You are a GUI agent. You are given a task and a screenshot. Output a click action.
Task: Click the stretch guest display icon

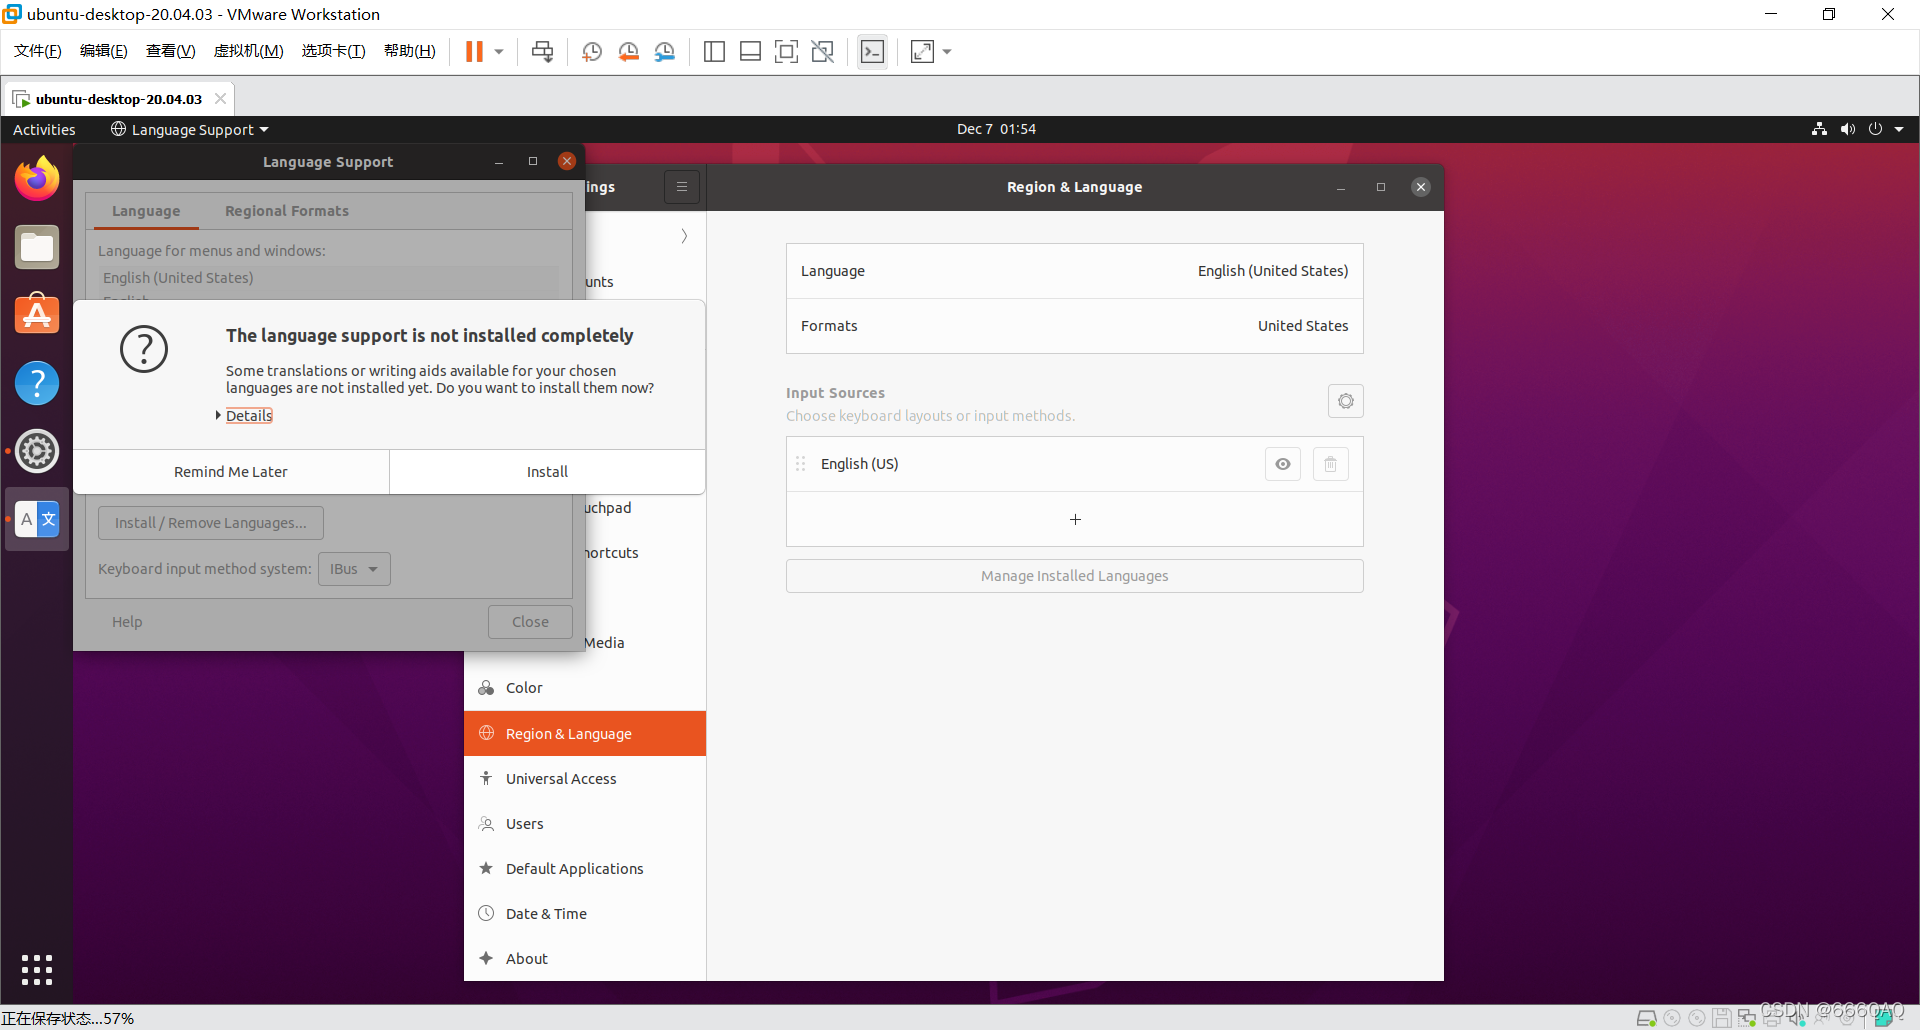point(922,51)
